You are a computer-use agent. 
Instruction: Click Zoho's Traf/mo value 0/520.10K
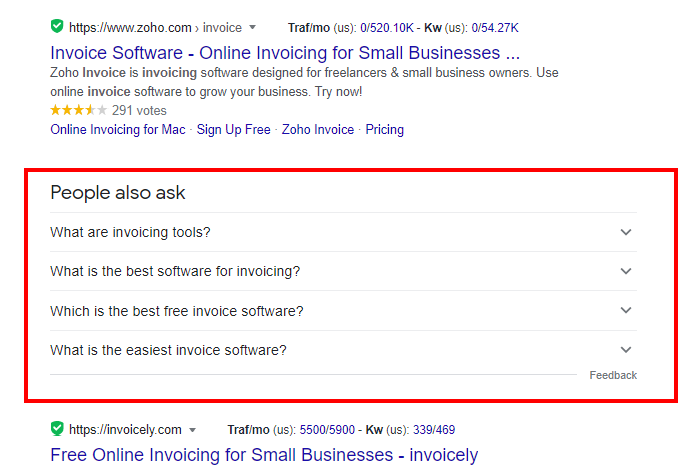pos(397,27)
